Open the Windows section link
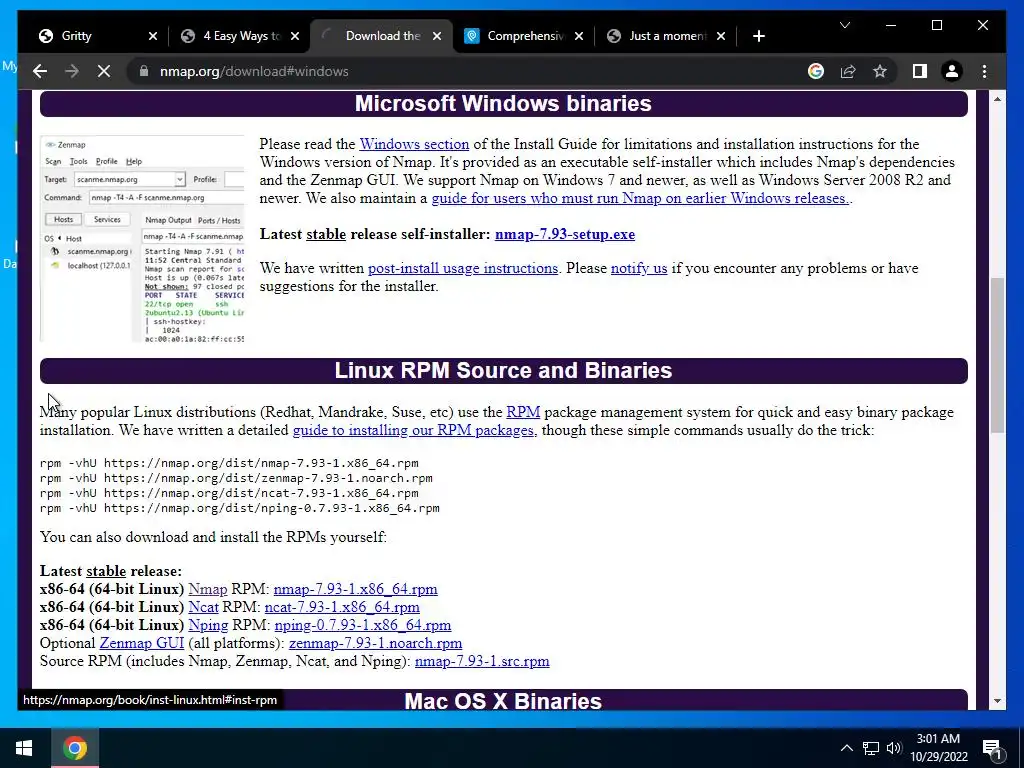1024x768 pixels. point(414,144)
